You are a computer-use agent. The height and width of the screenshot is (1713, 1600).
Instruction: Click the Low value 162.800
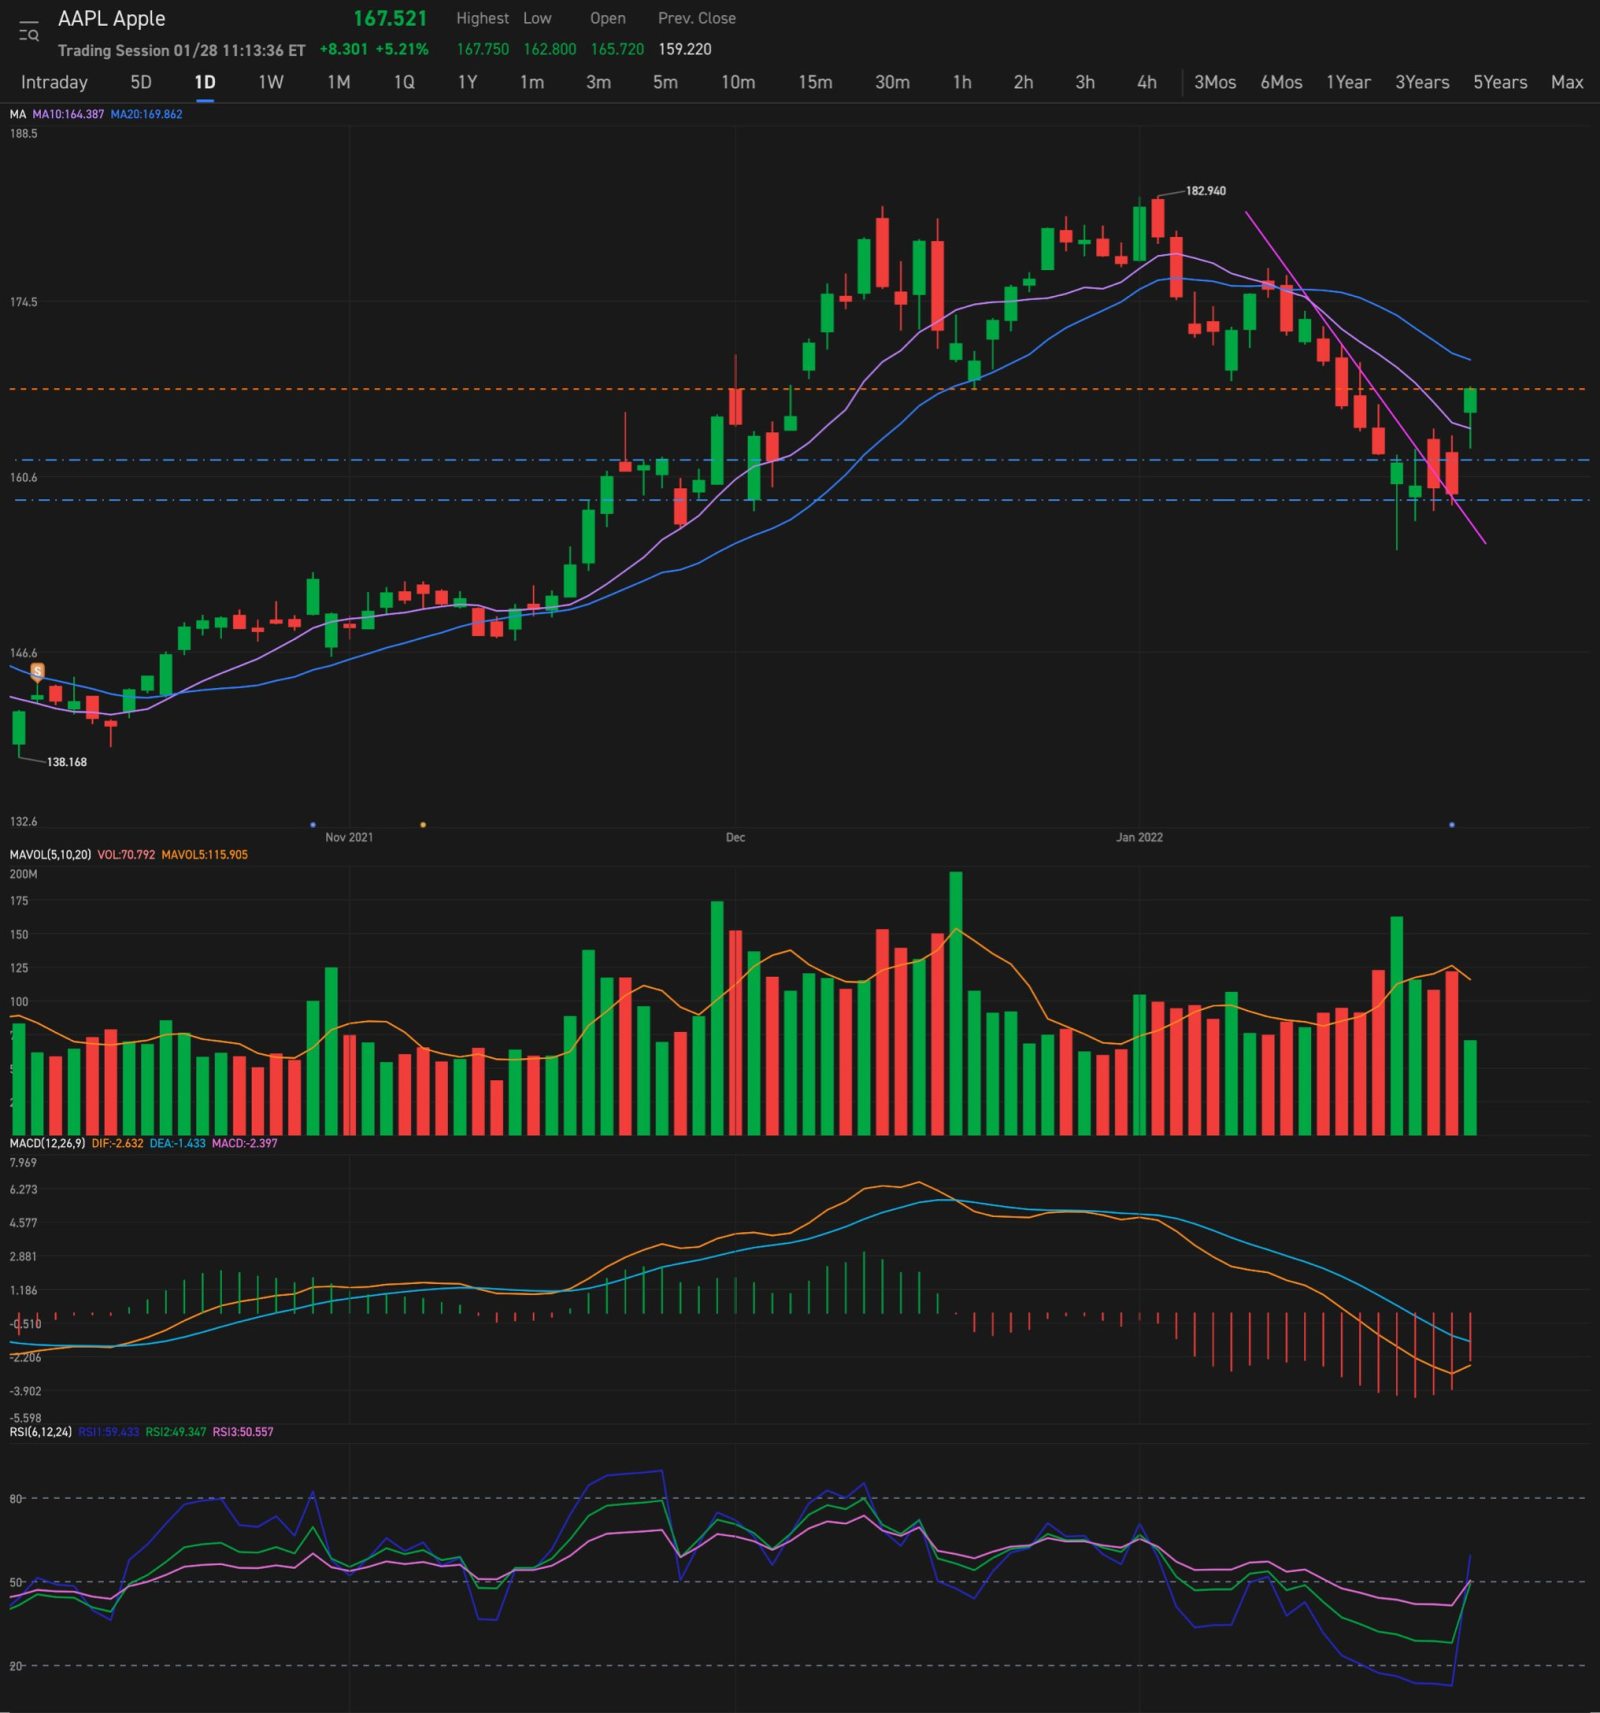[550, 49]
